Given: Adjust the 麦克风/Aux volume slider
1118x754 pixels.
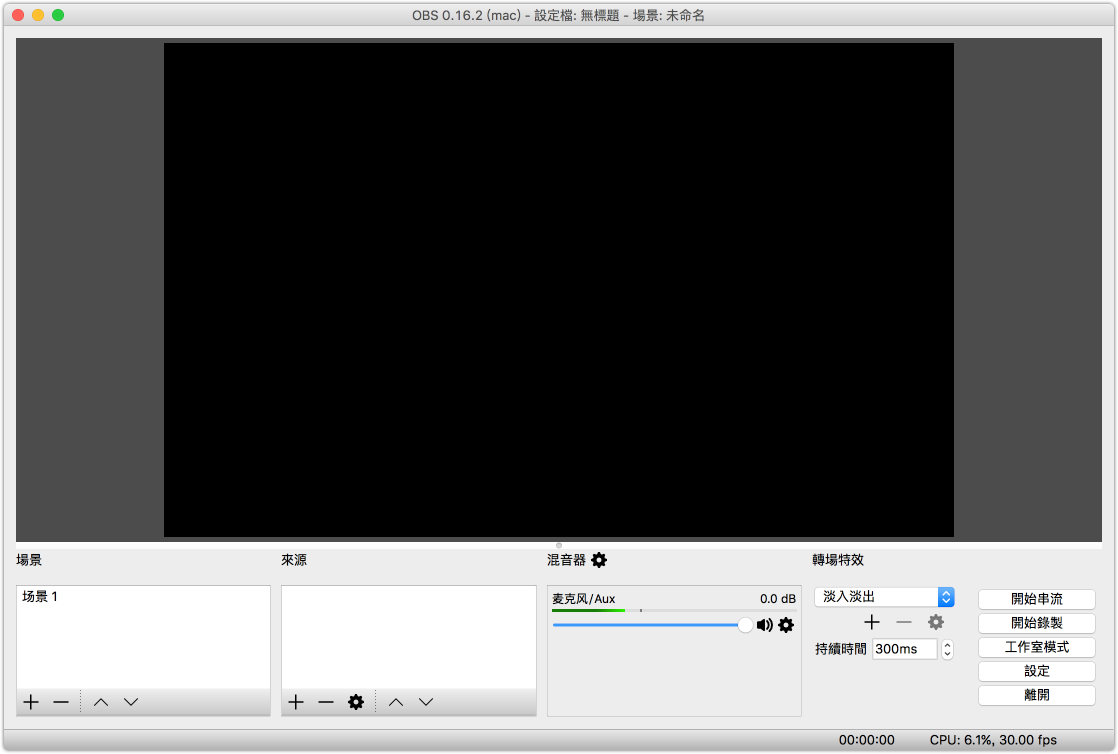Looking at the screenshot, I should [652, 625].
